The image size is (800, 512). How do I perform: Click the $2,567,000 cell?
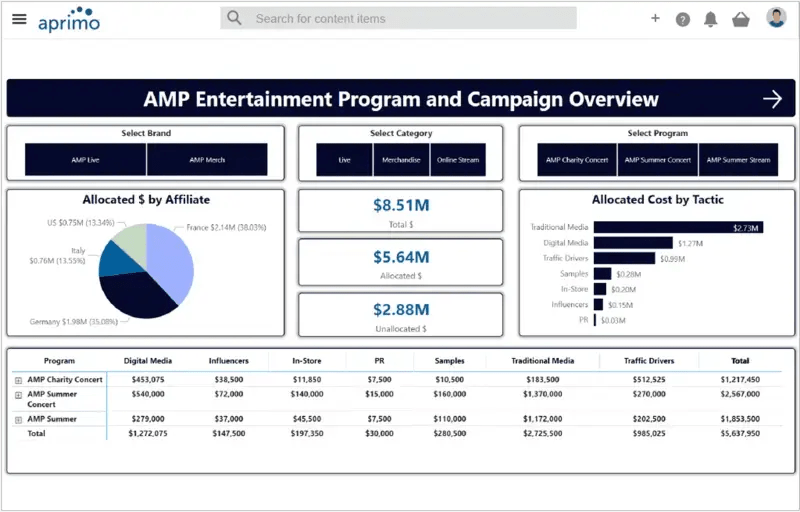[x=740, y=394]
